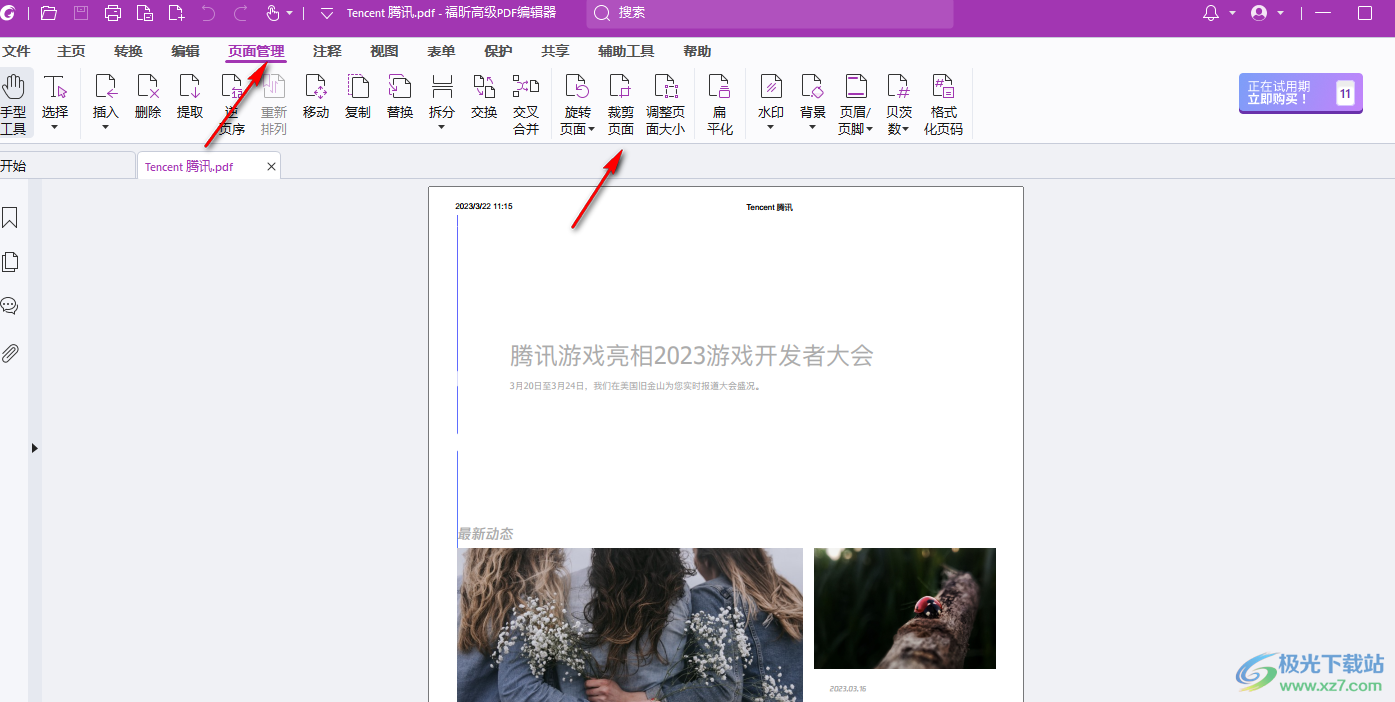Click the Interleave merge tool (交叉合并)
The height and width of the screenshot is (702, 1395).
click(x=526, y=103)
